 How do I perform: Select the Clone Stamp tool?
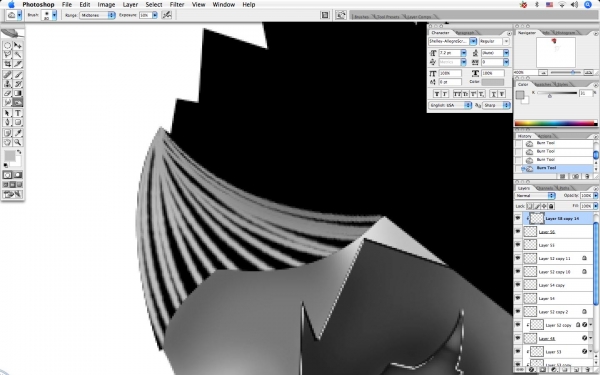(7, 84)
